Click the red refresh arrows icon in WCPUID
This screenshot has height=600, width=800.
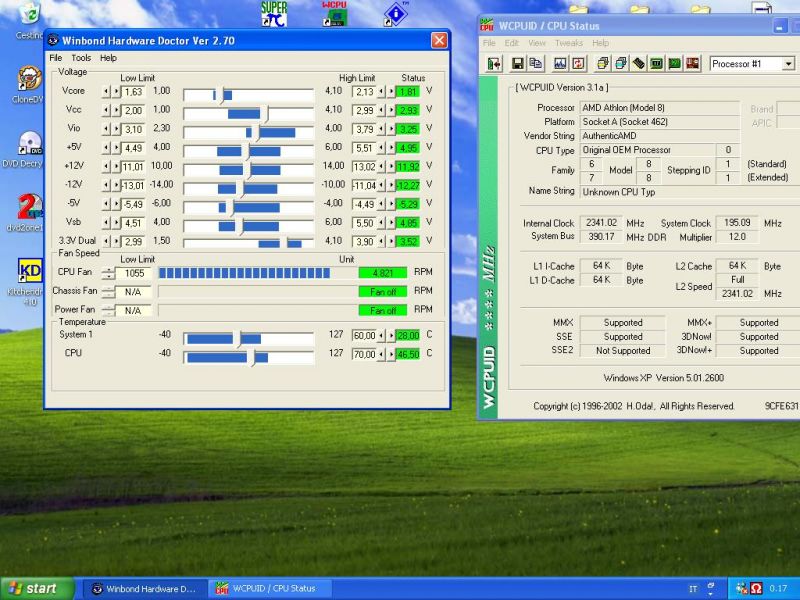click(578, 64)
